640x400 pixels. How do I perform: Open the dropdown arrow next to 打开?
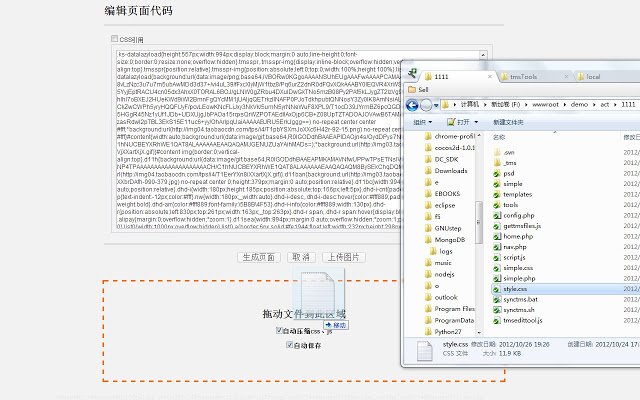click(x=476, y=122)
